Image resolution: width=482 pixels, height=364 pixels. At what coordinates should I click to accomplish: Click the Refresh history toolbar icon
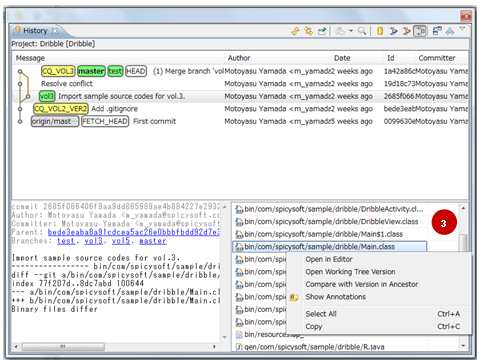[295, 31]
